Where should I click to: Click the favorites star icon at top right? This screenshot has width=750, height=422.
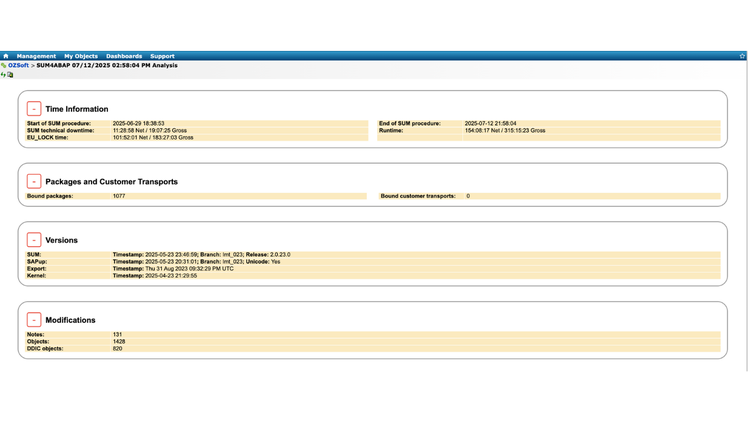pos(742,56)
